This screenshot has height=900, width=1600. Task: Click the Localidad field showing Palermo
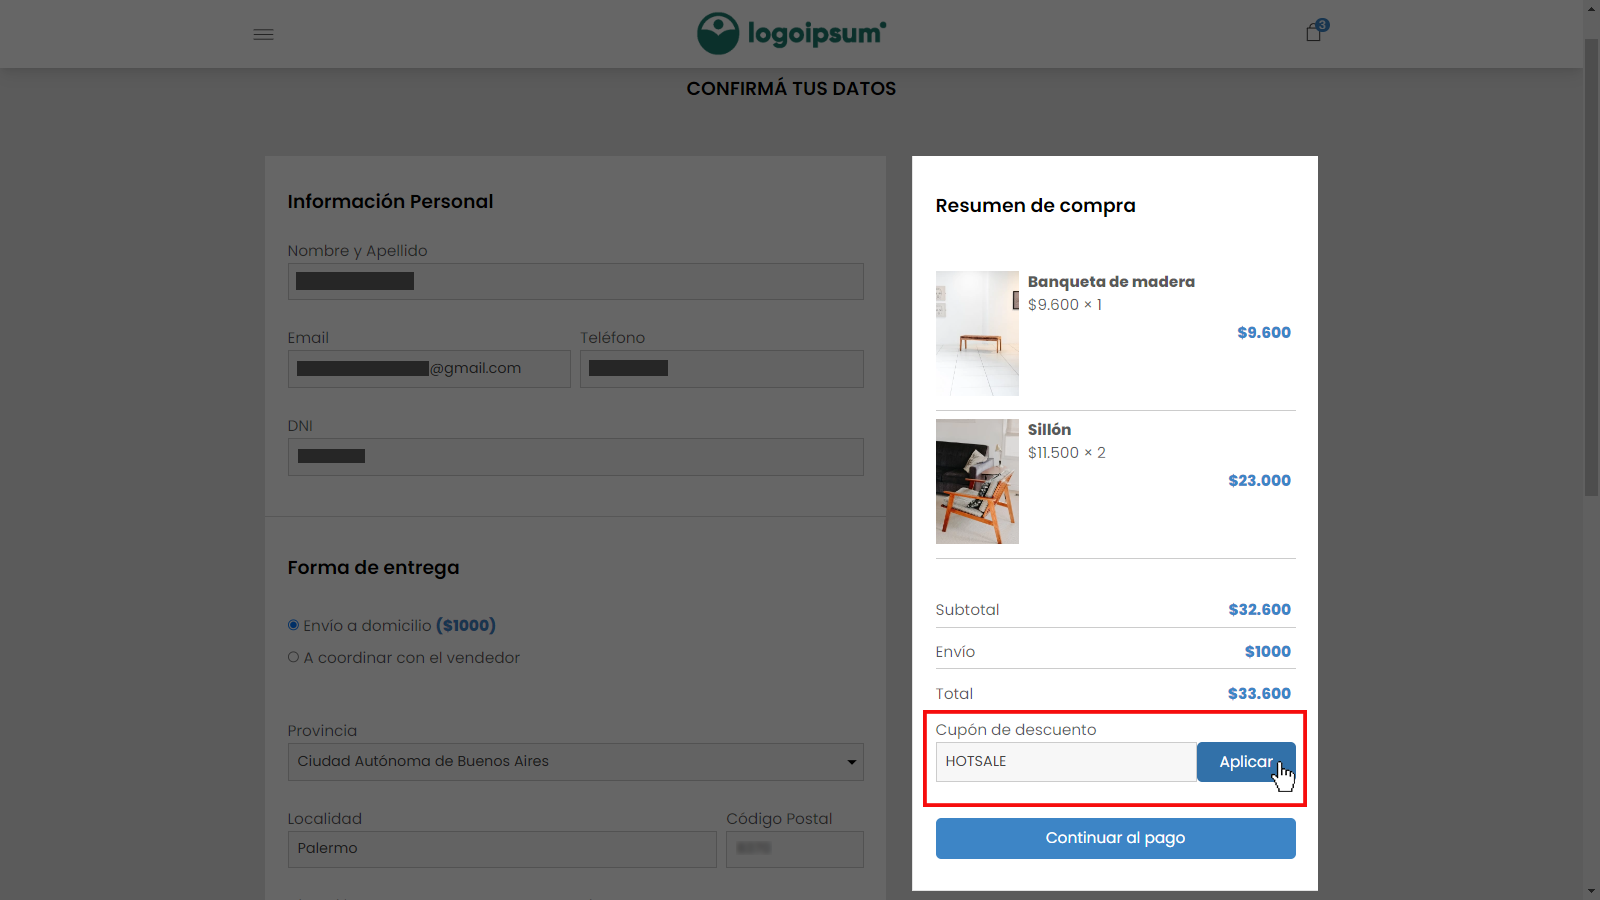(502, 849)
